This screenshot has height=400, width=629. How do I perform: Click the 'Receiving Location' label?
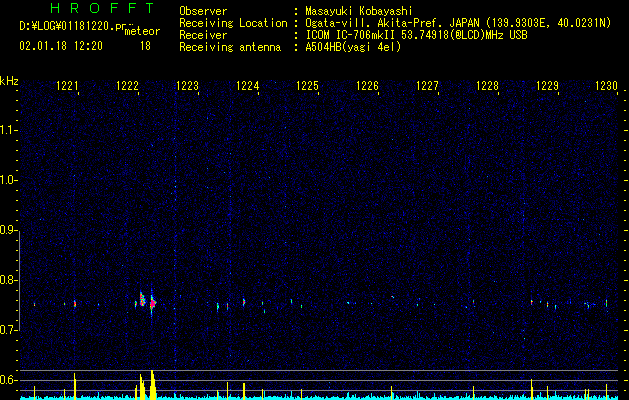tap(233, 23)
